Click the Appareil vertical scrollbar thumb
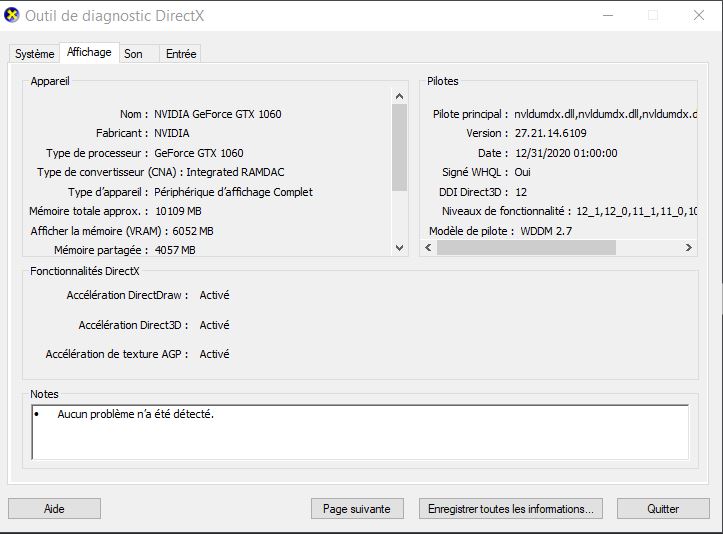The image size is (723, 534). coord(400,147)
